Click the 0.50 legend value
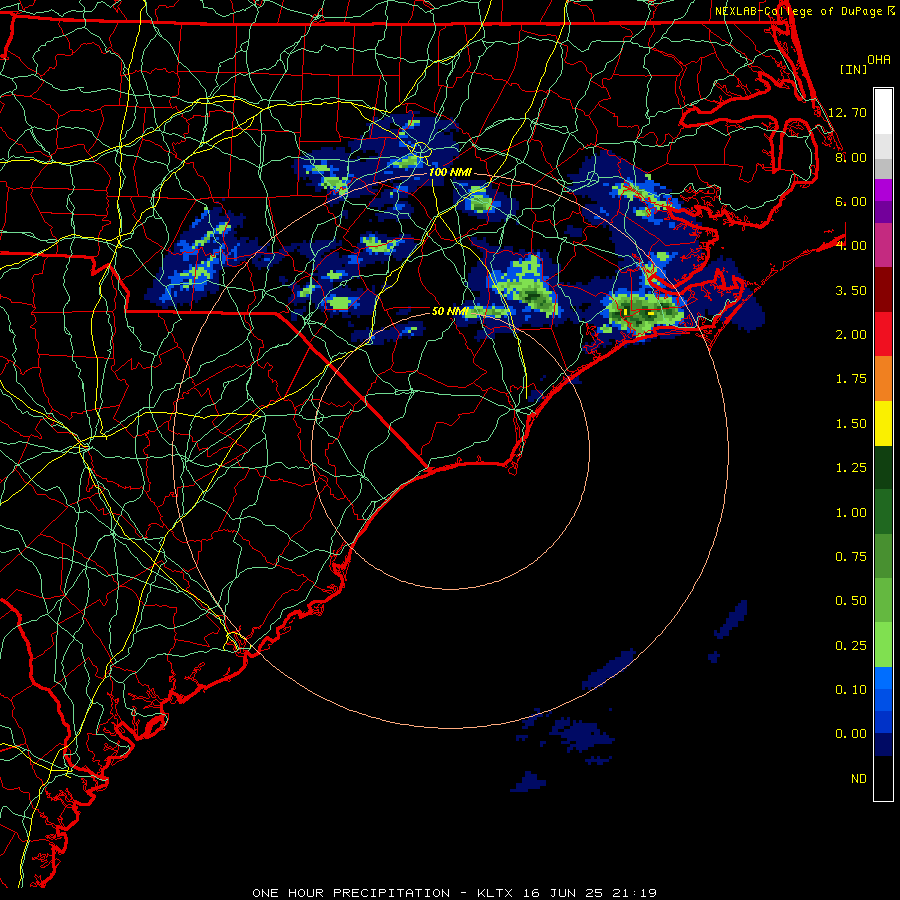Image resolution: width=900 pixels, height=900 pixels. pos(851,601)
